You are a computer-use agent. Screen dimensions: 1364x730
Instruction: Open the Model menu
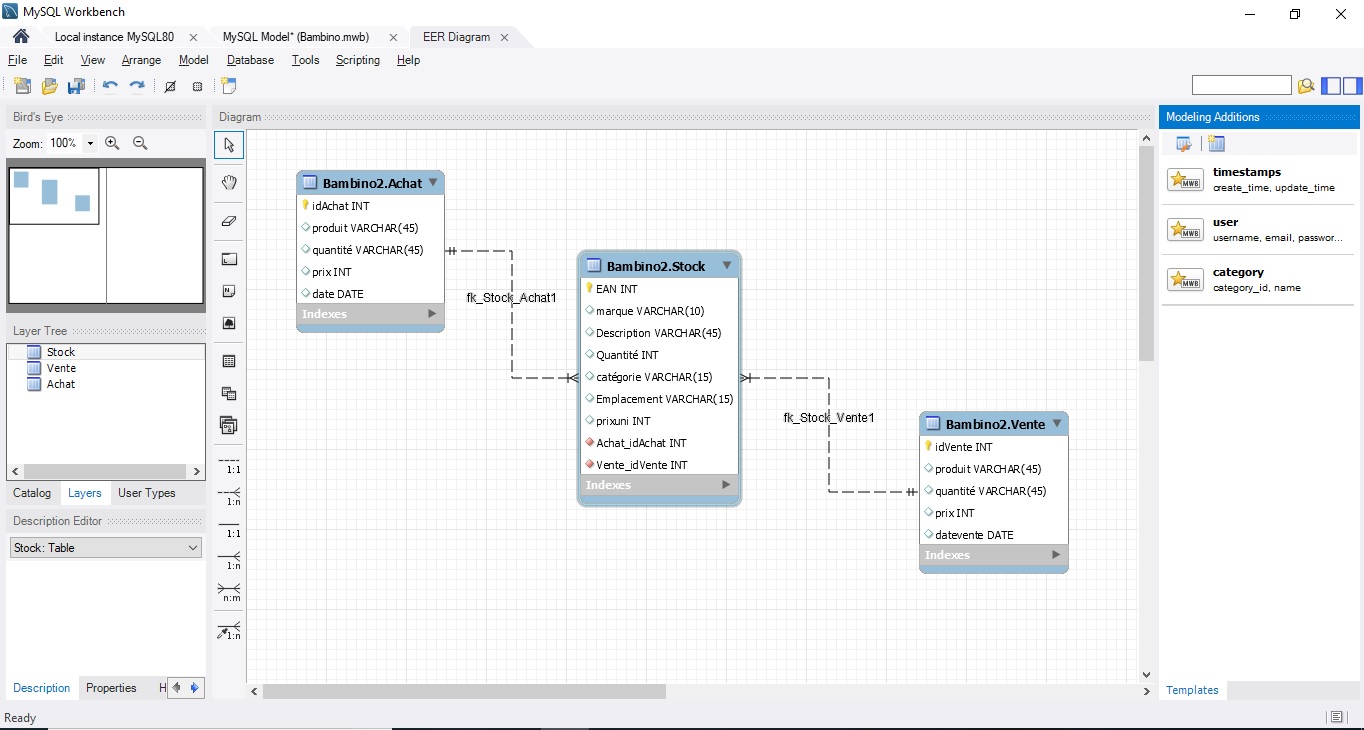tap(194, 60)
